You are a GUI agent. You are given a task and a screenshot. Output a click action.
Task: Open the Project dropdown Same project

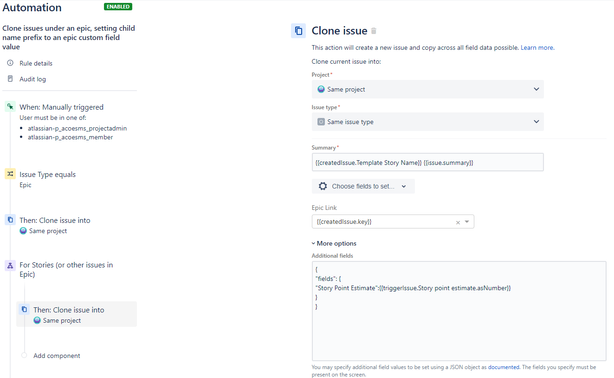tap(428, 89)
